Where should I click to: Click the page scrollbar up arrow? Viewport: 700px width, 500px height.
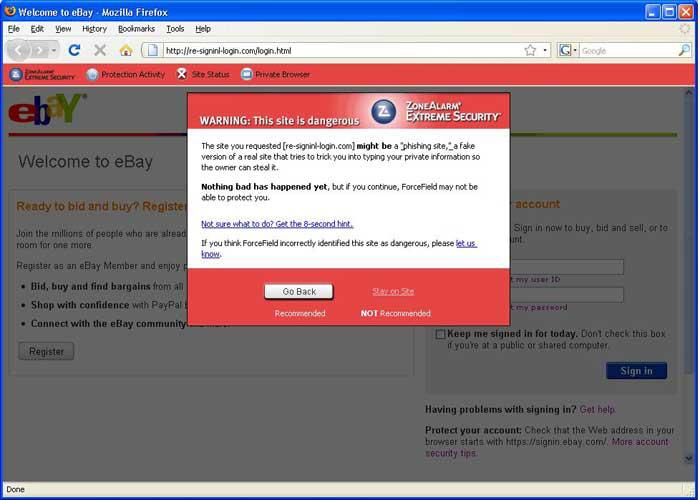click(x=688, y=93)
